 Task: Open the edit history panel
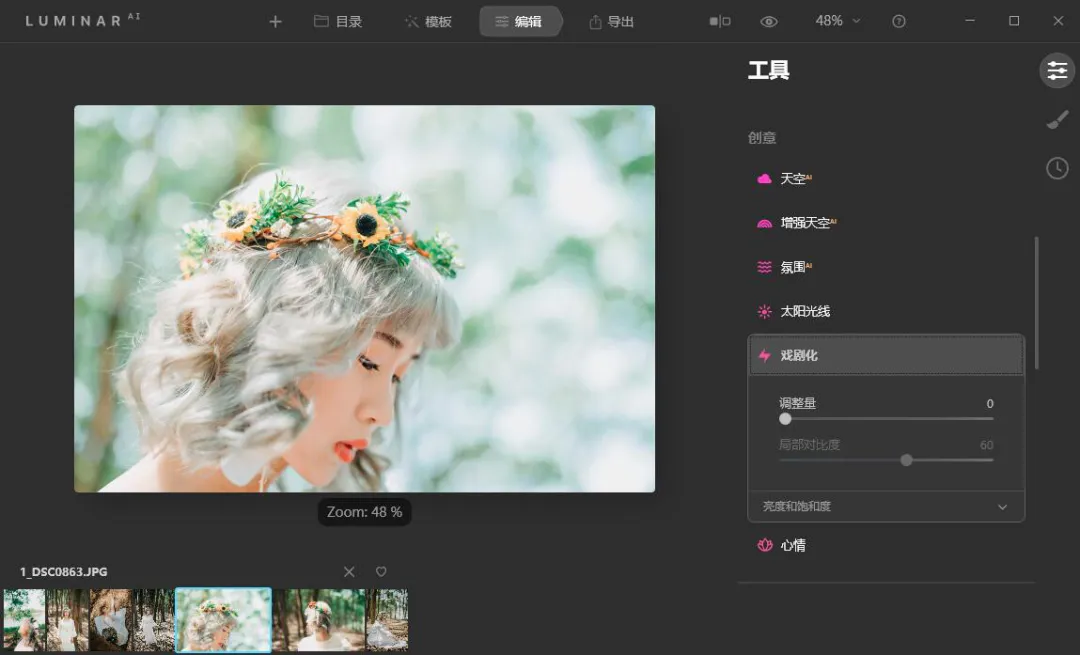pyautogui.click(x=1057, y=168)
